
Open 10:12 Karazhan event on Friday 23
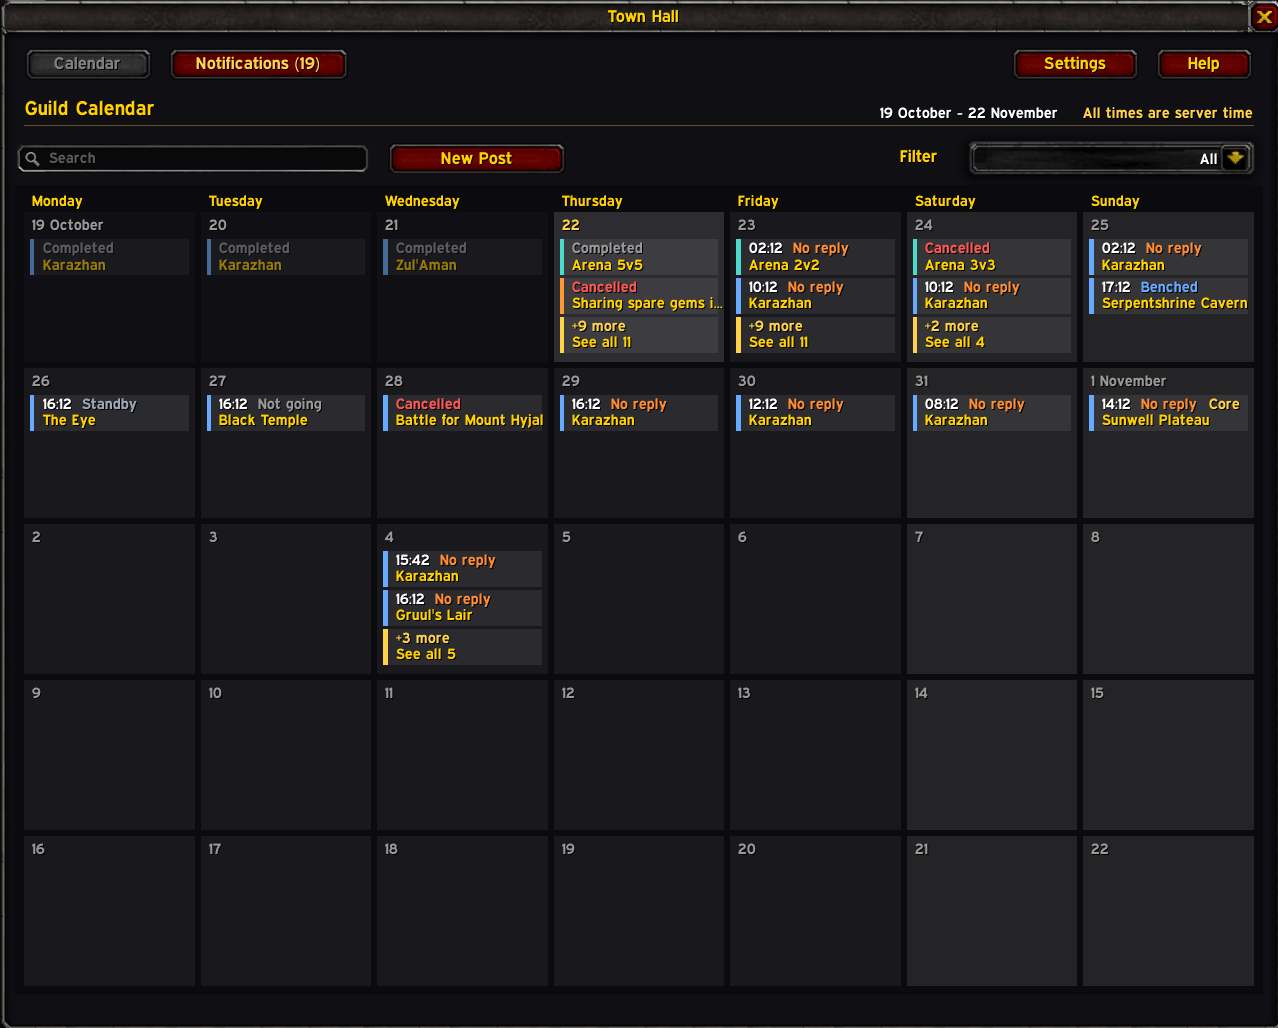tap(815, 295)
